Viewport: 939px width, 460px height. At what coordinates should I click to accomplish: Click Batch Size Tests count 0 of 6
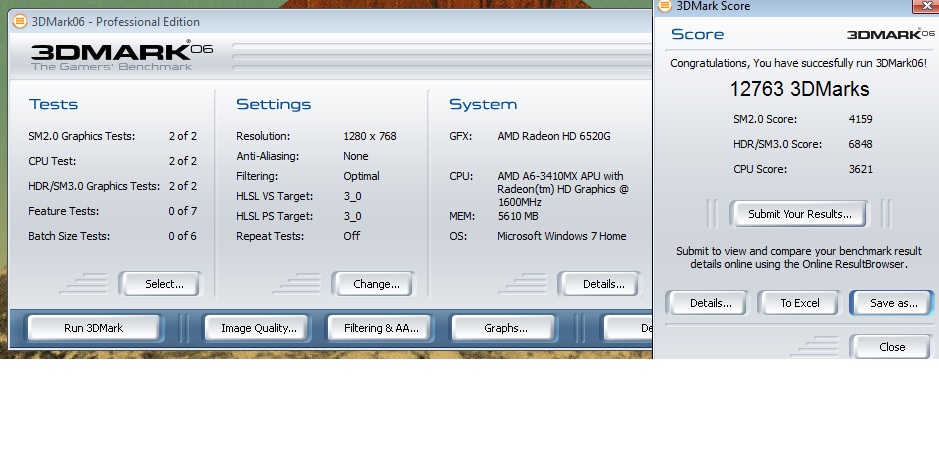click(x=183, y=236)
